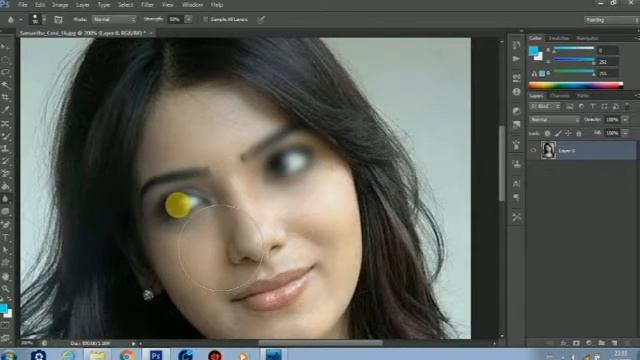Hide Layer 0 with eye icon
640x360 pixels.
[533, 150]
